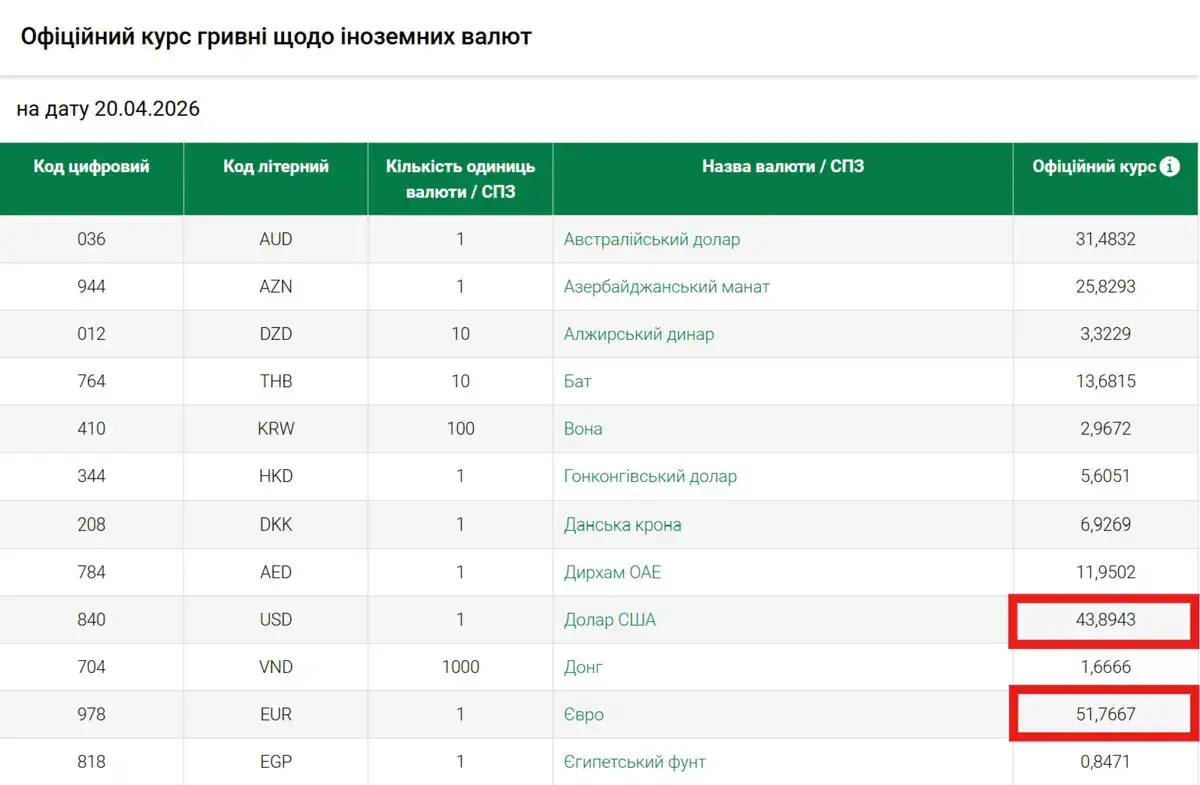Viewport: 1200px width, 785px height.
Task: Open the Долар США currency link
Action: coord(610,620)
